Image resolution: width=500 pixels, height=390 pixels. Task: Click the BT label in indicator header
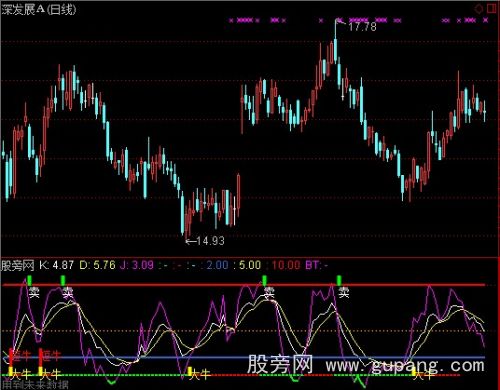click(x=312, y=265)
